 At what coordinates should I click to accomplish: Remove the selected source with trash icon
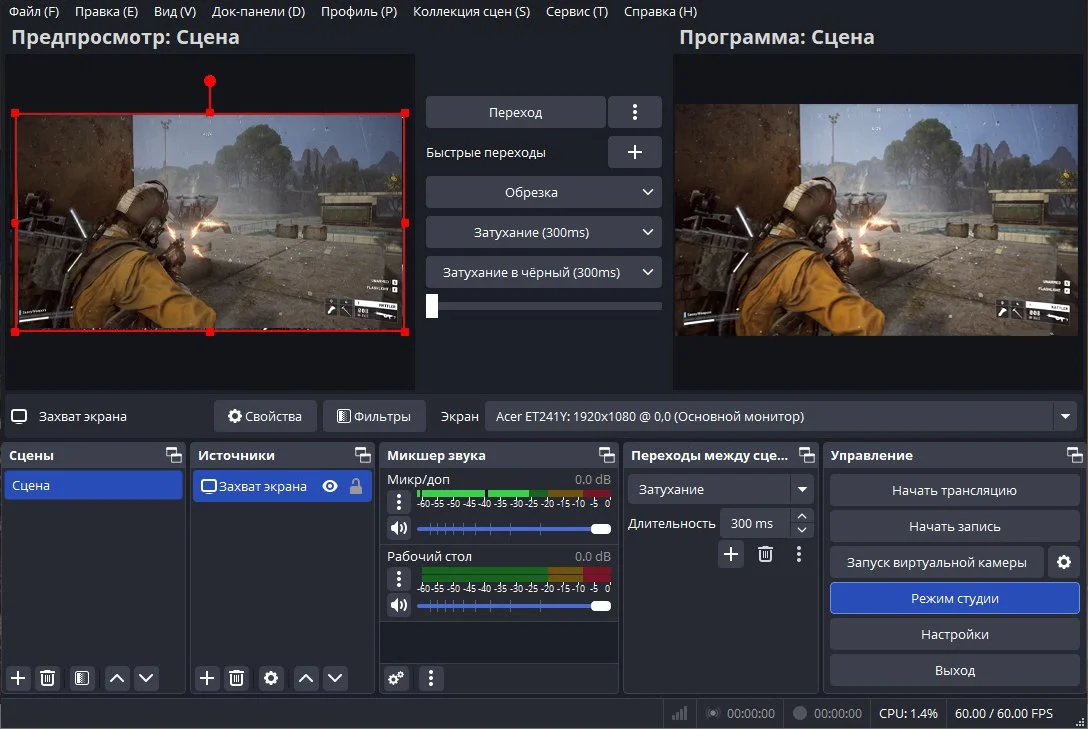[x=236, y=678]
